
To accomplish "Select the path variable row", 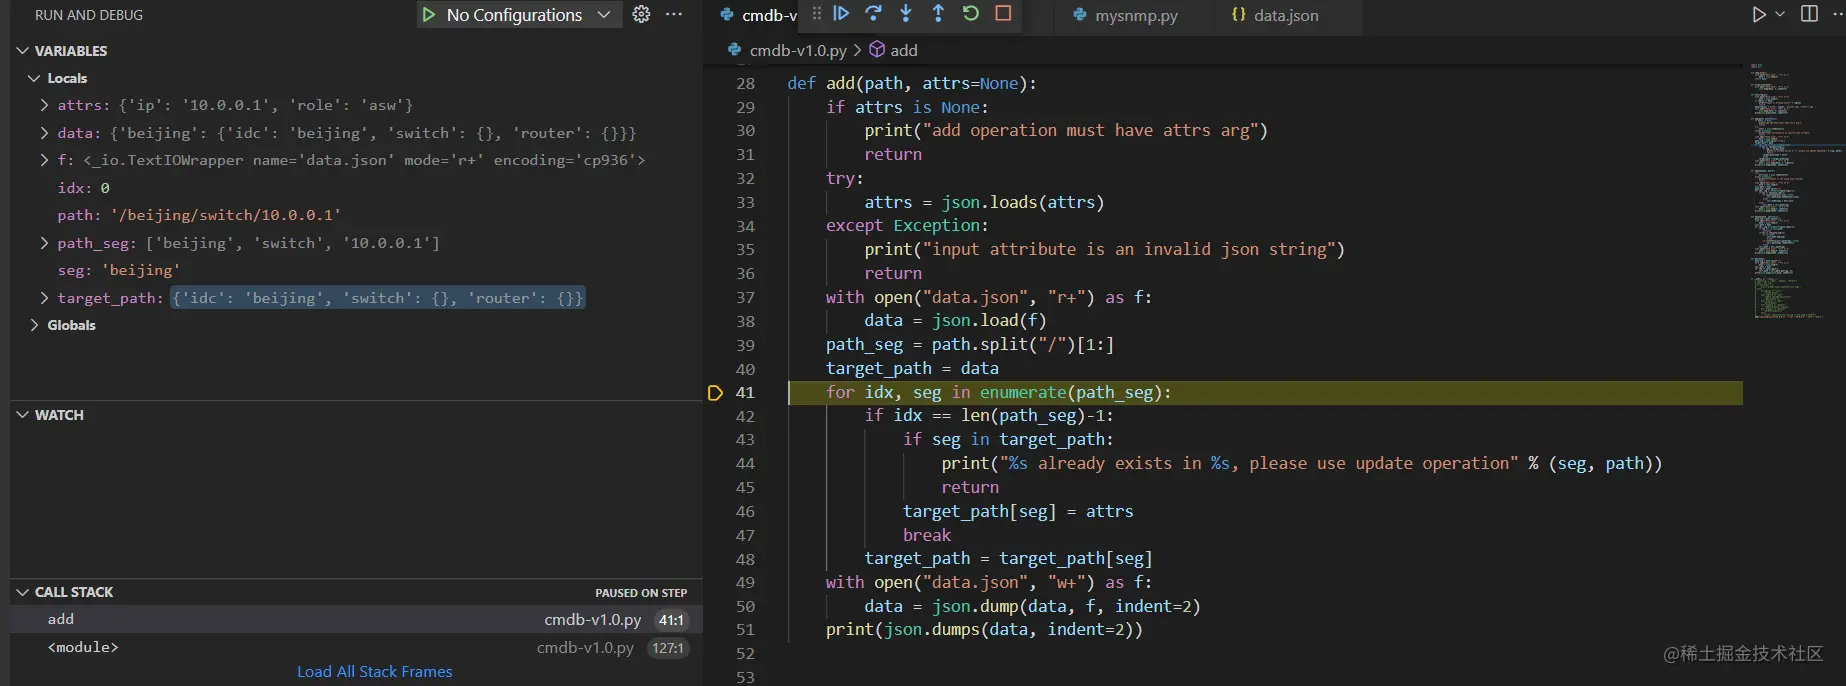I will pos(356,215).
